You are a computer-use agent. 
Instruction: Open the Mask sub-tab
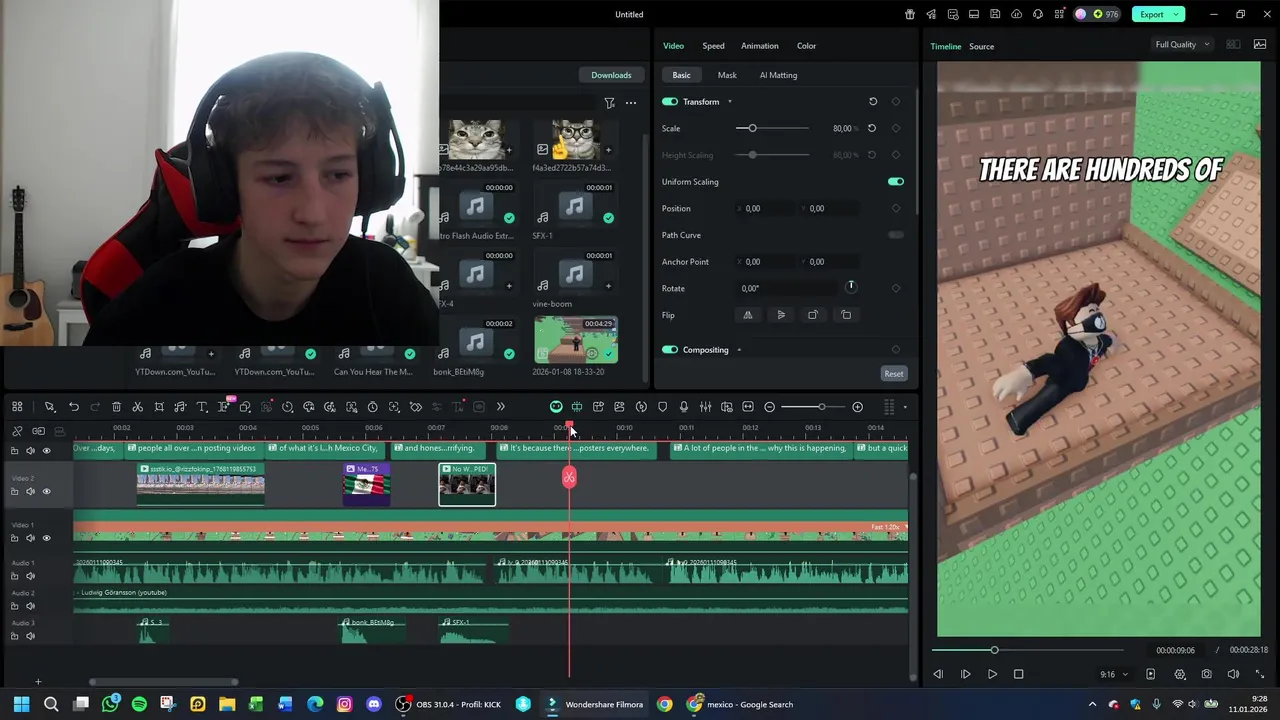(x=727, y=75)
